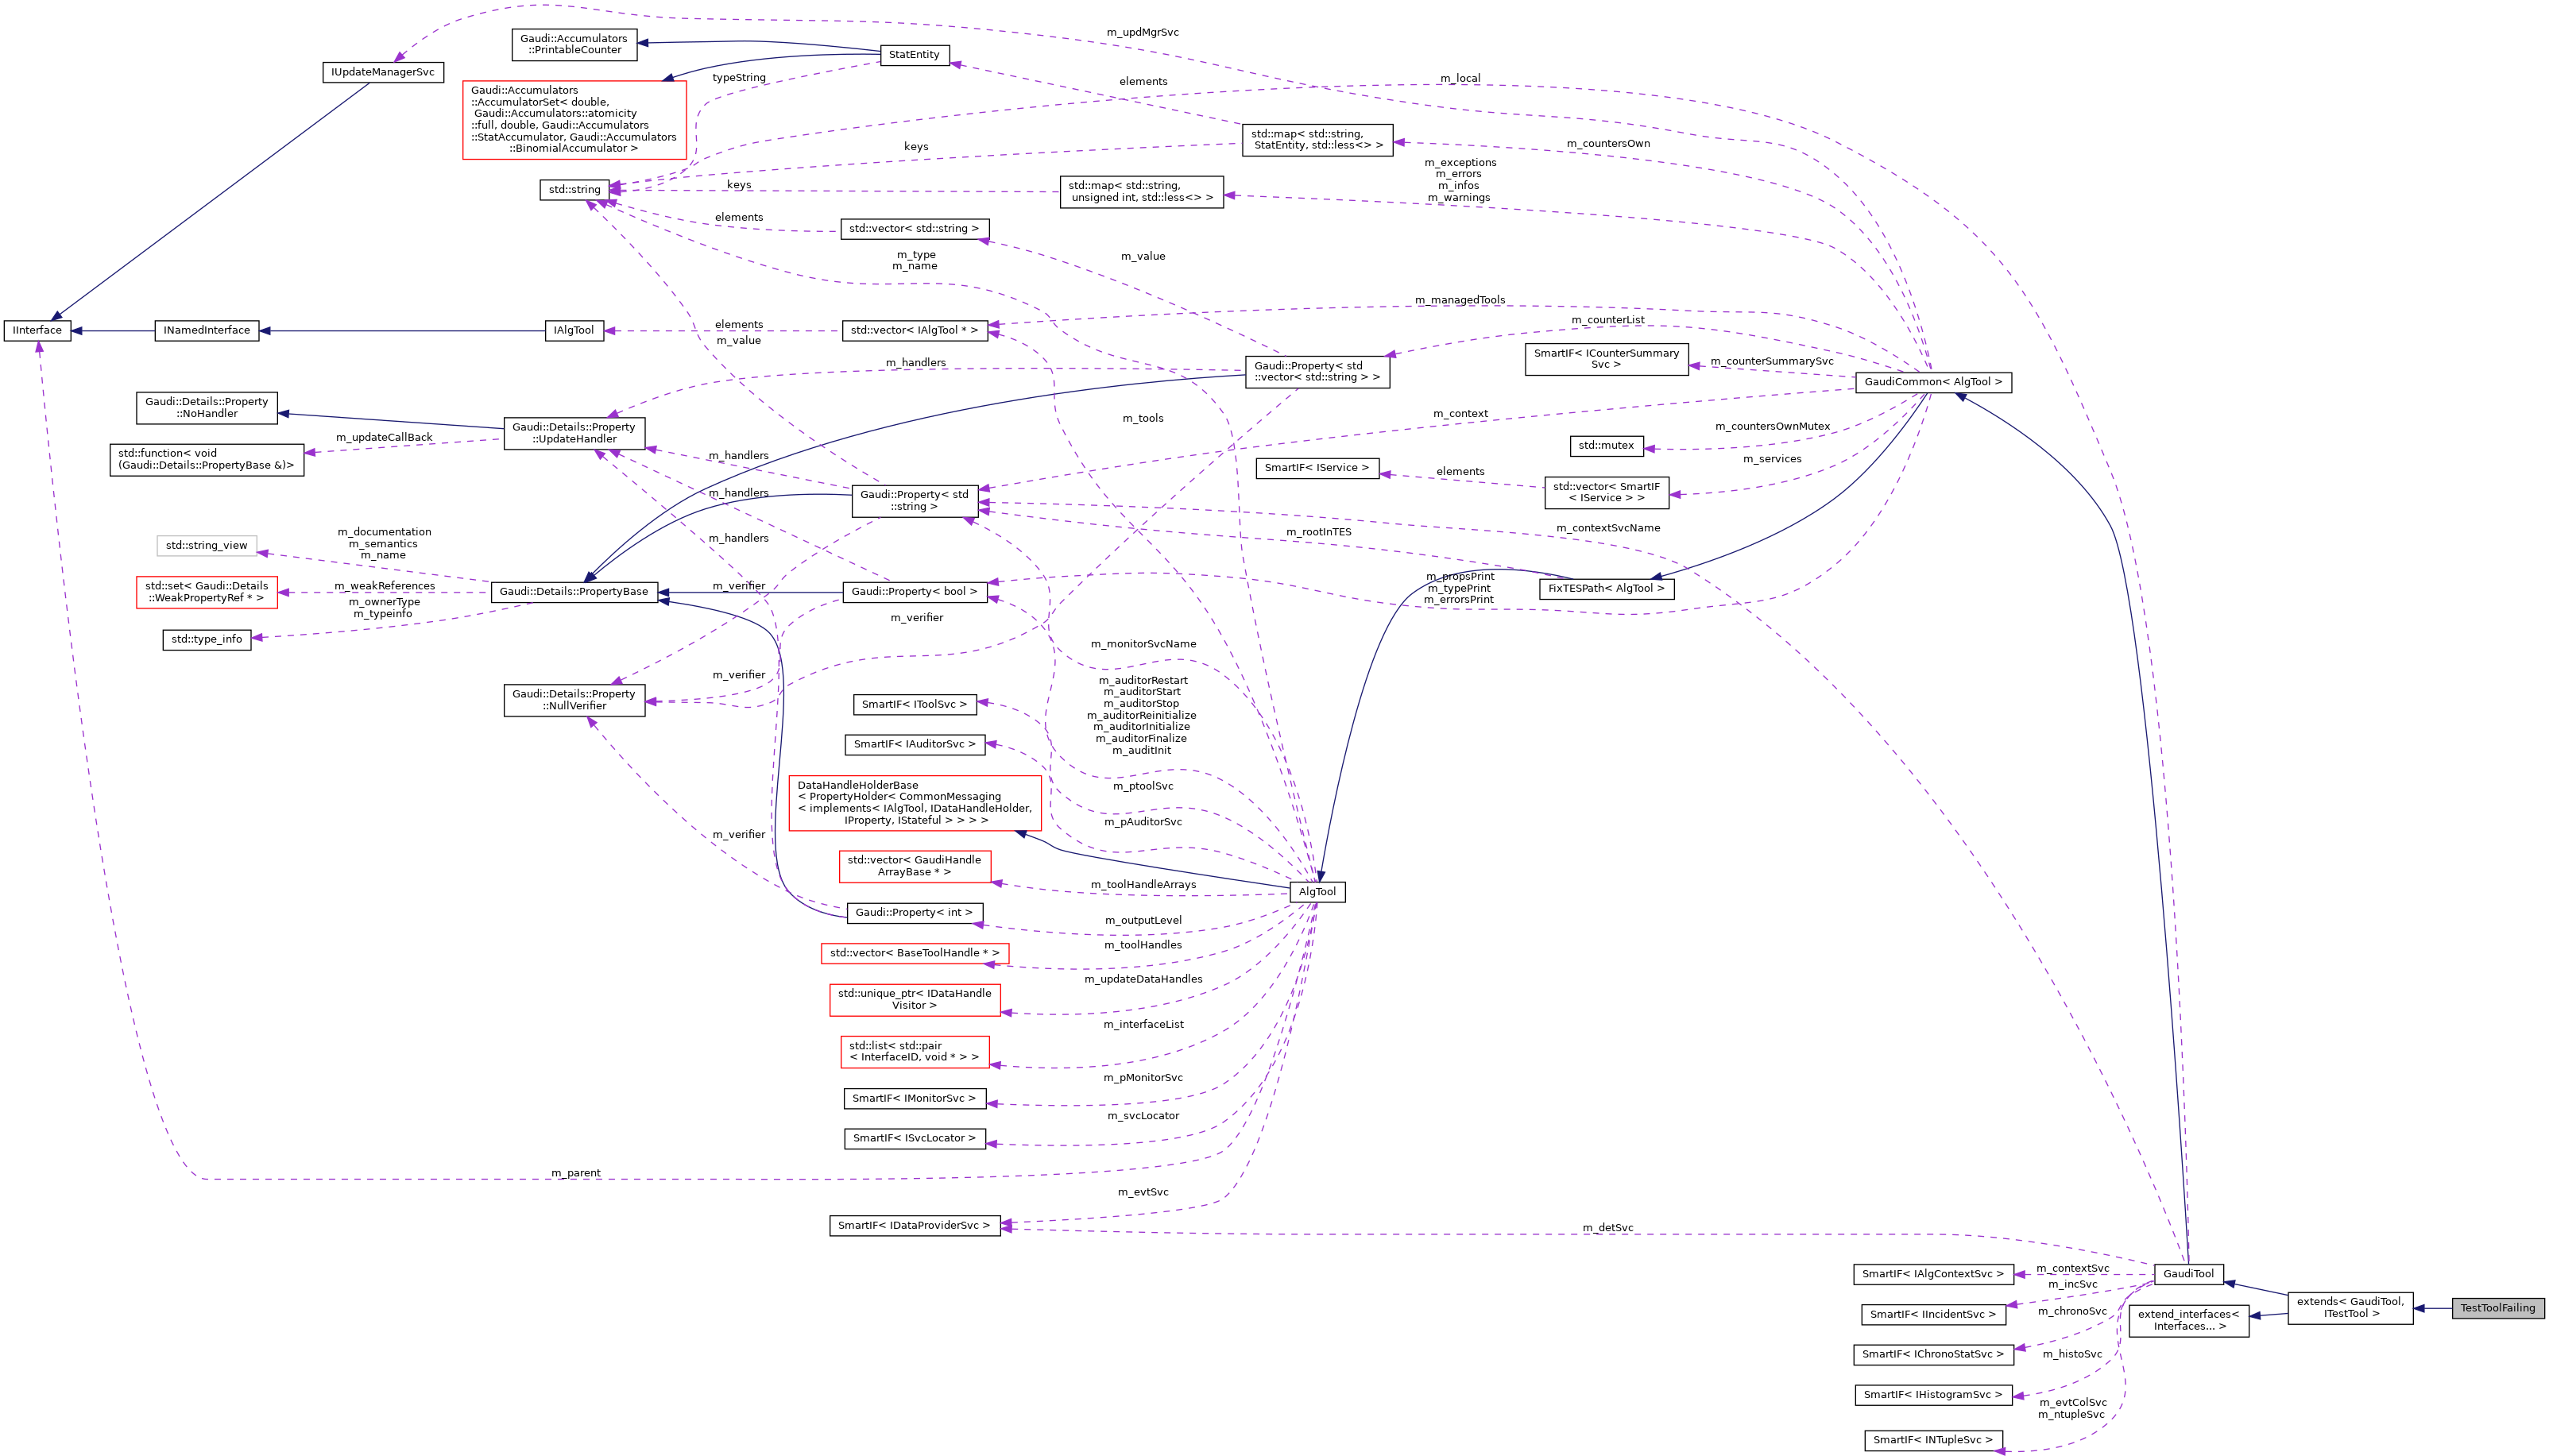2549x1456 pixels.
Task: Click the SmartIF< INTupleSvc > box
Action: [1934, 1440]
